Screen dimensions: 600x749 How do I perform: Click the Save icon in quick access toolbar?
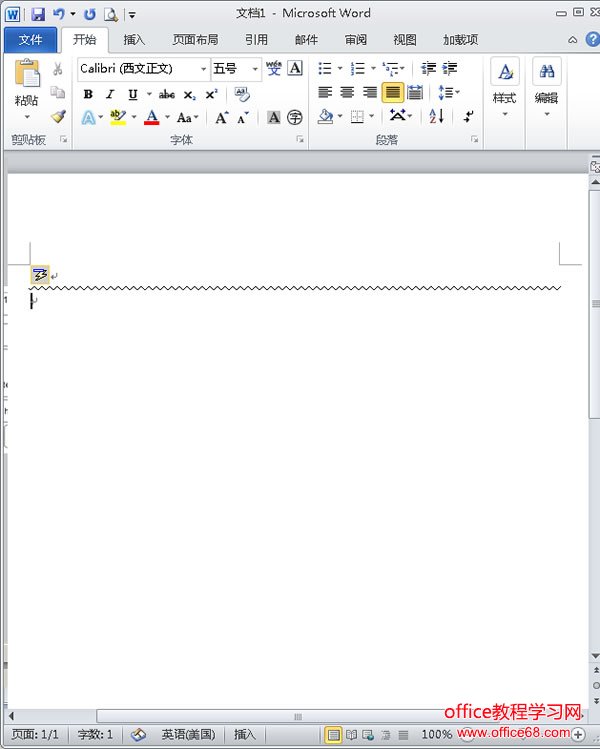point(38,14)
